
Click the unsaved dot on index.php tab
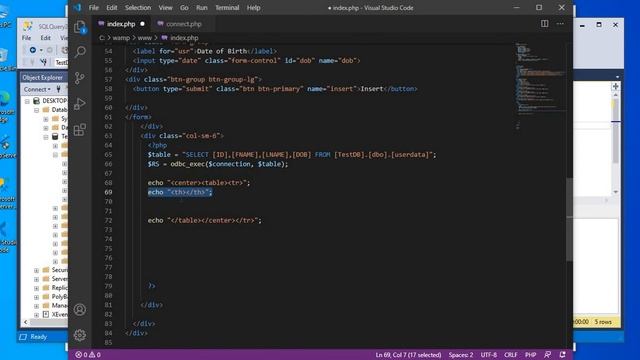pyautogui.click(x=142, y=24)
